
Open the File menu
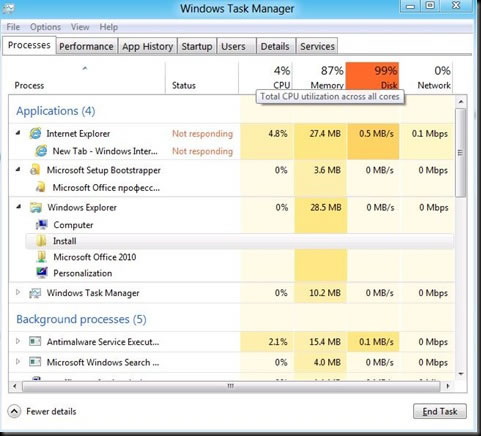coord(13,27)
